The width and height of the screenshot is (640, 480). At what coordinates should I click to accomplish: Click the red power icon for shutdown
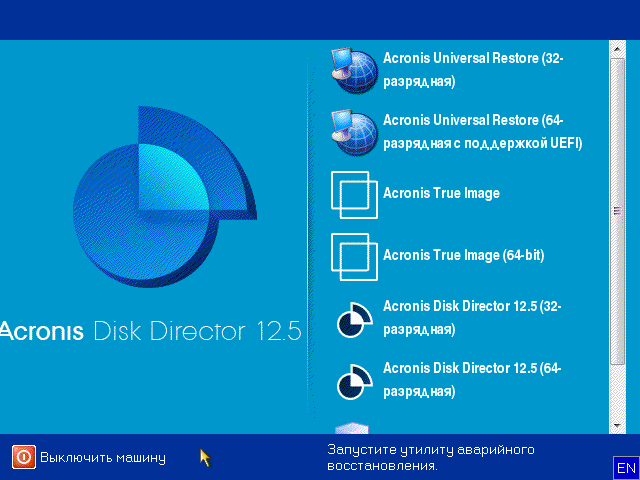[24, 457]
